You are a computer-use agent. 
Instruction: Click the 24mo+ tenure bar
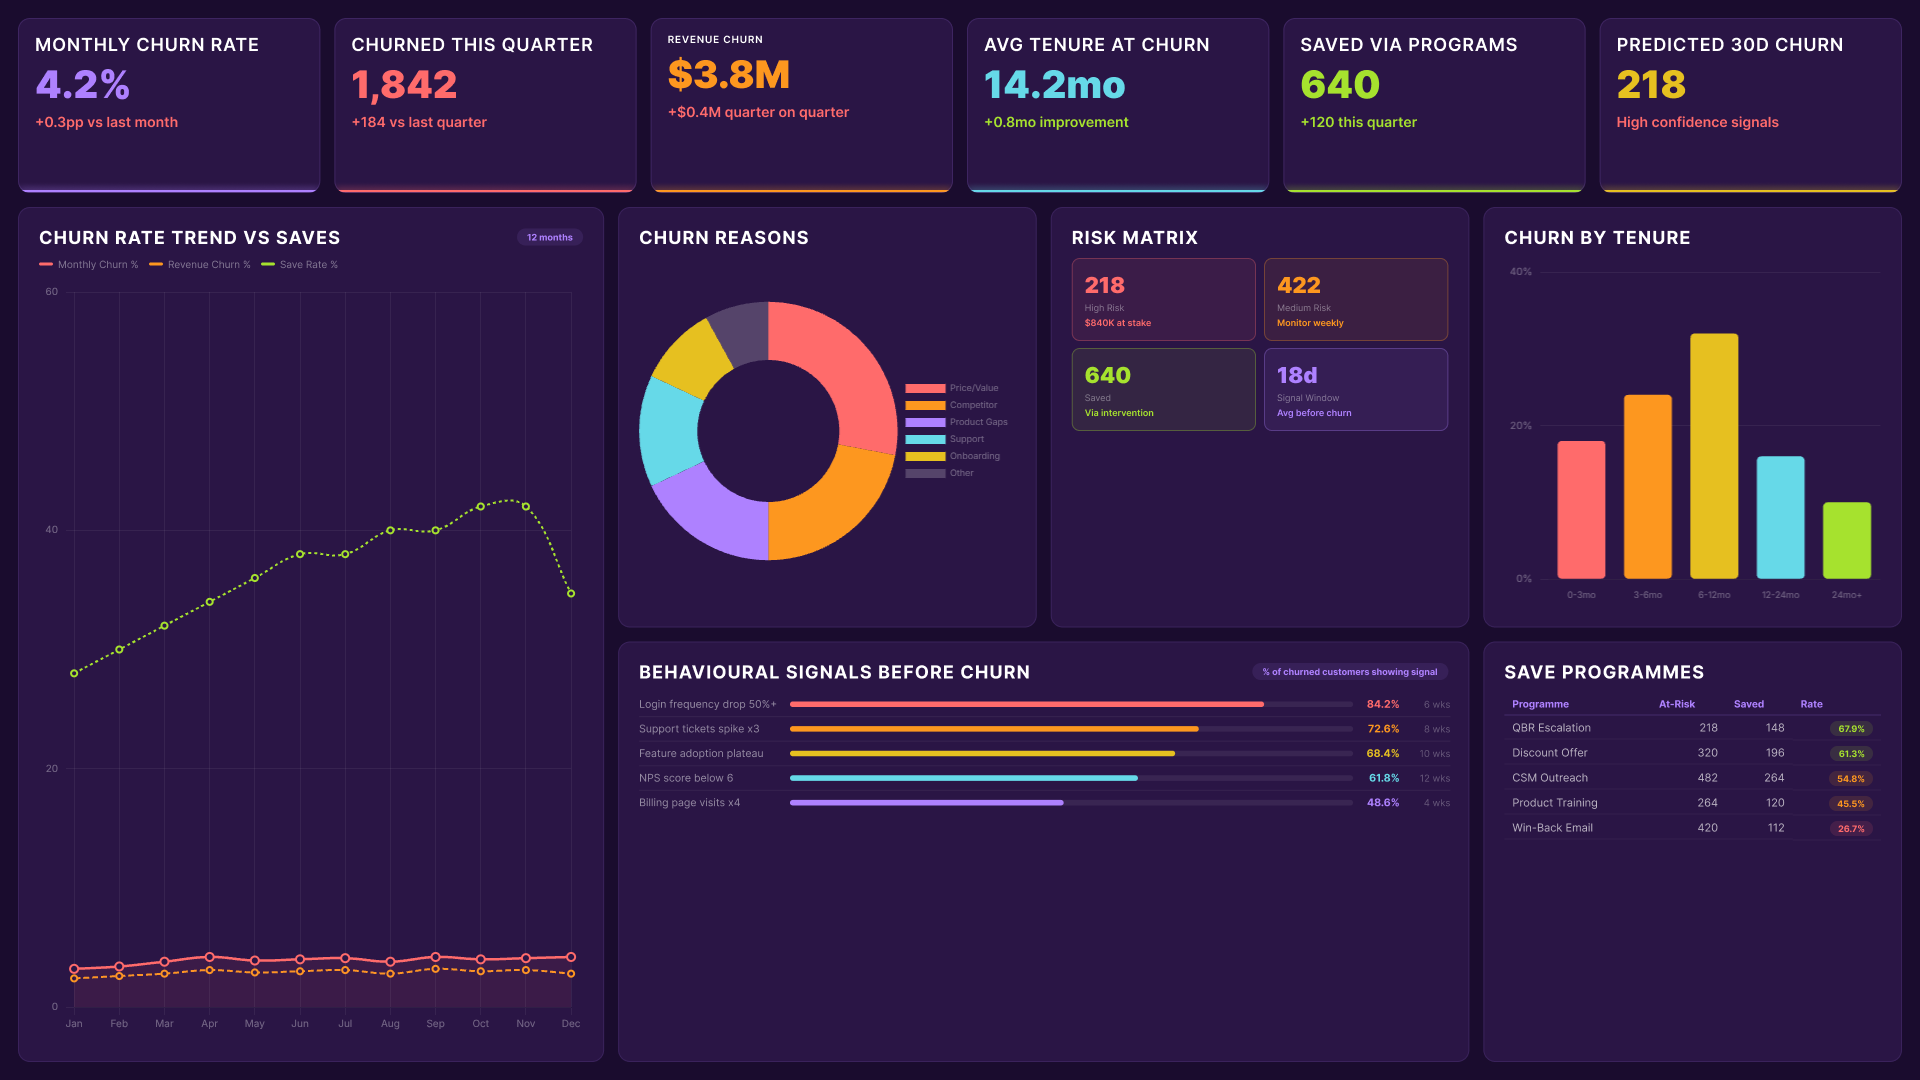pos(1847,541)
